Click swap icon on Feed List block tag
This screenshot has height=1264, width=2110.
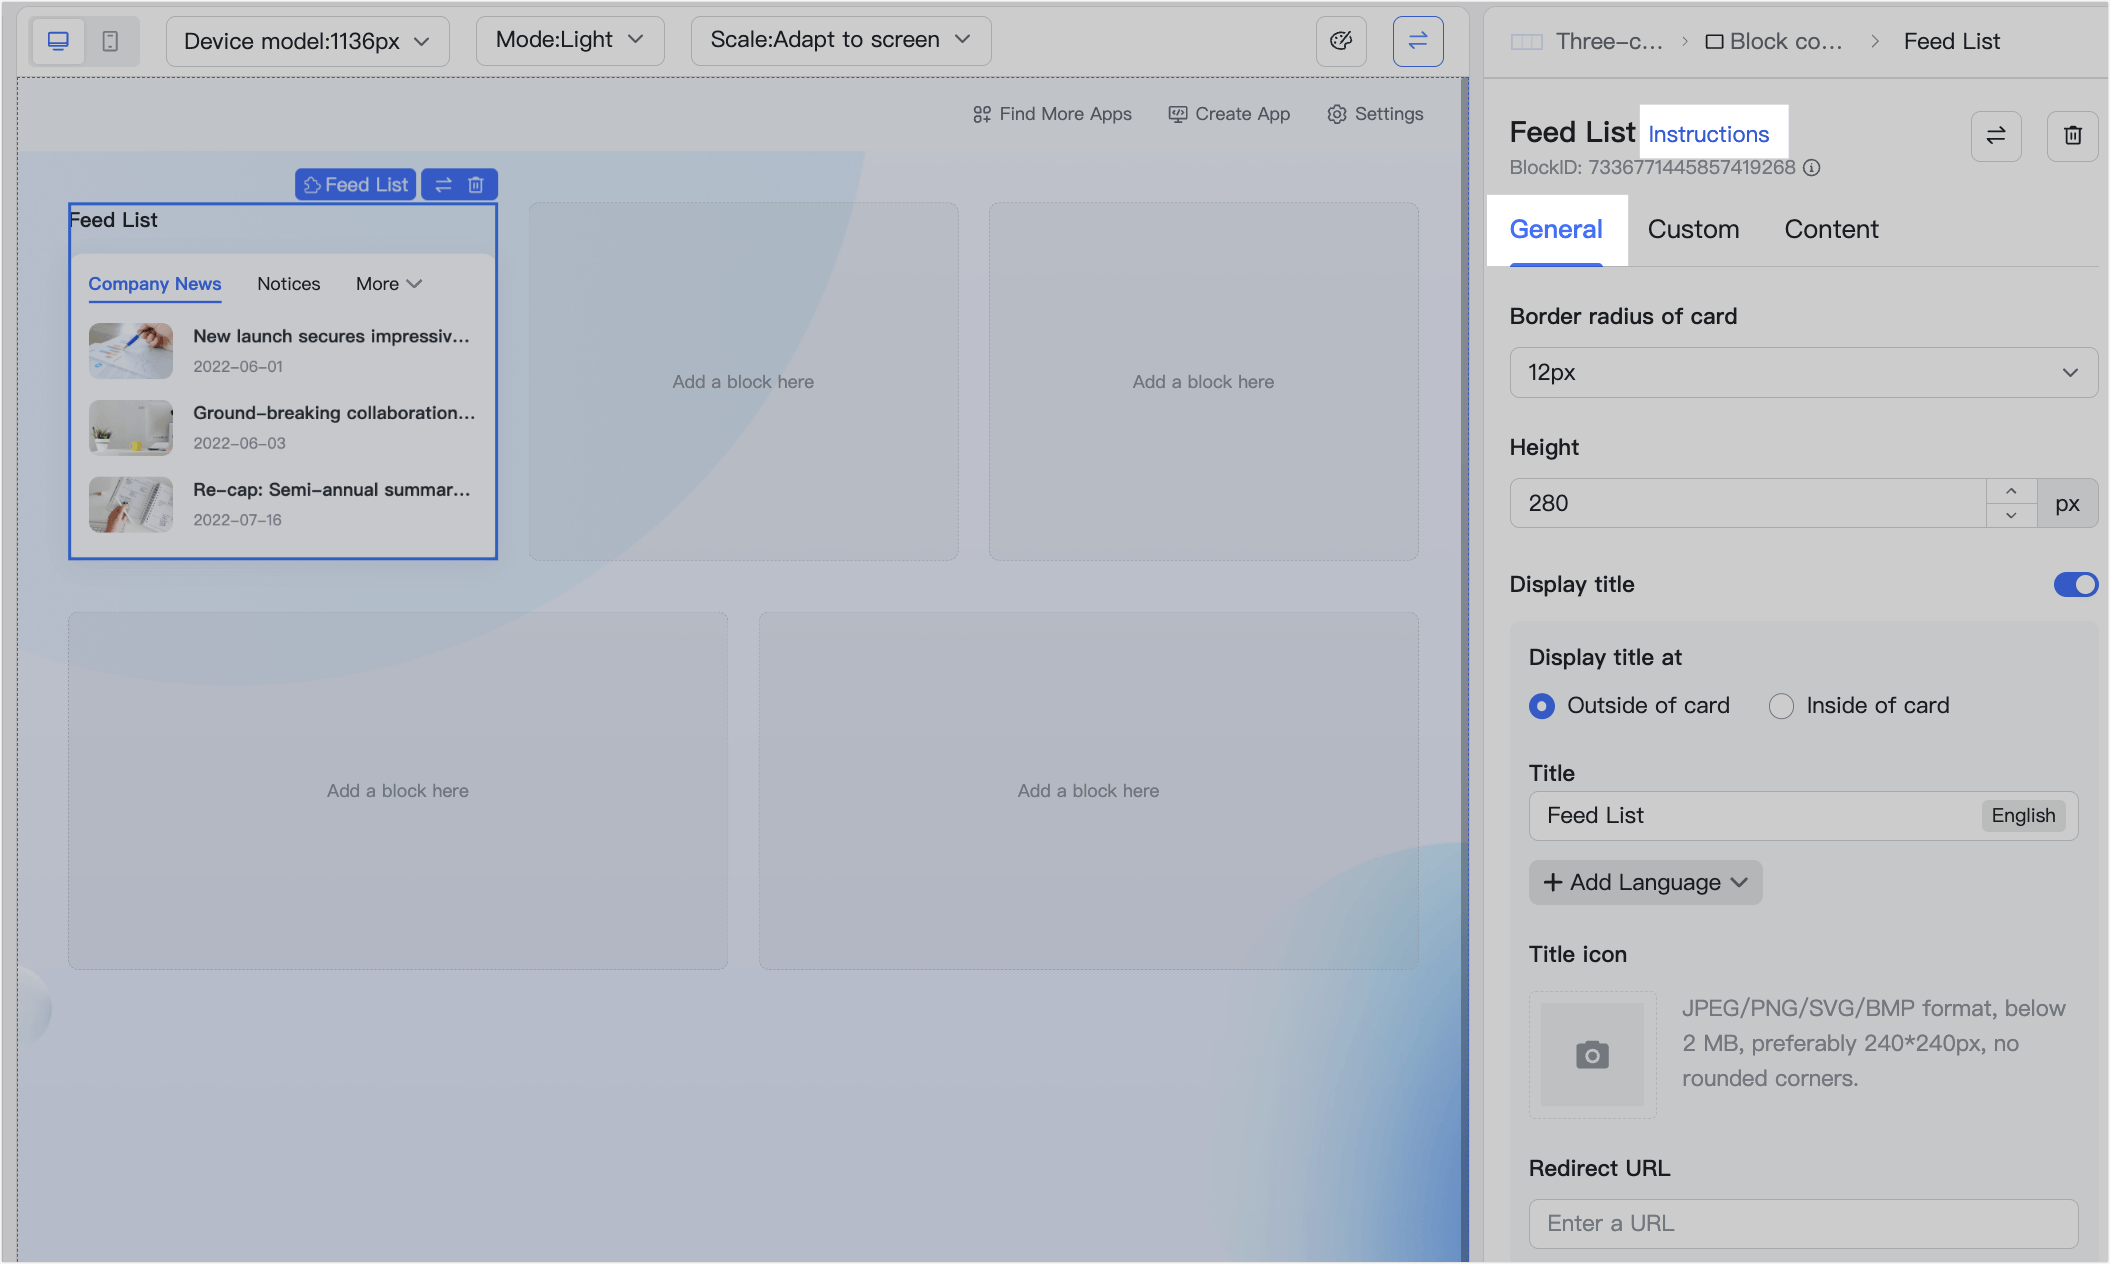coord(444,185)
